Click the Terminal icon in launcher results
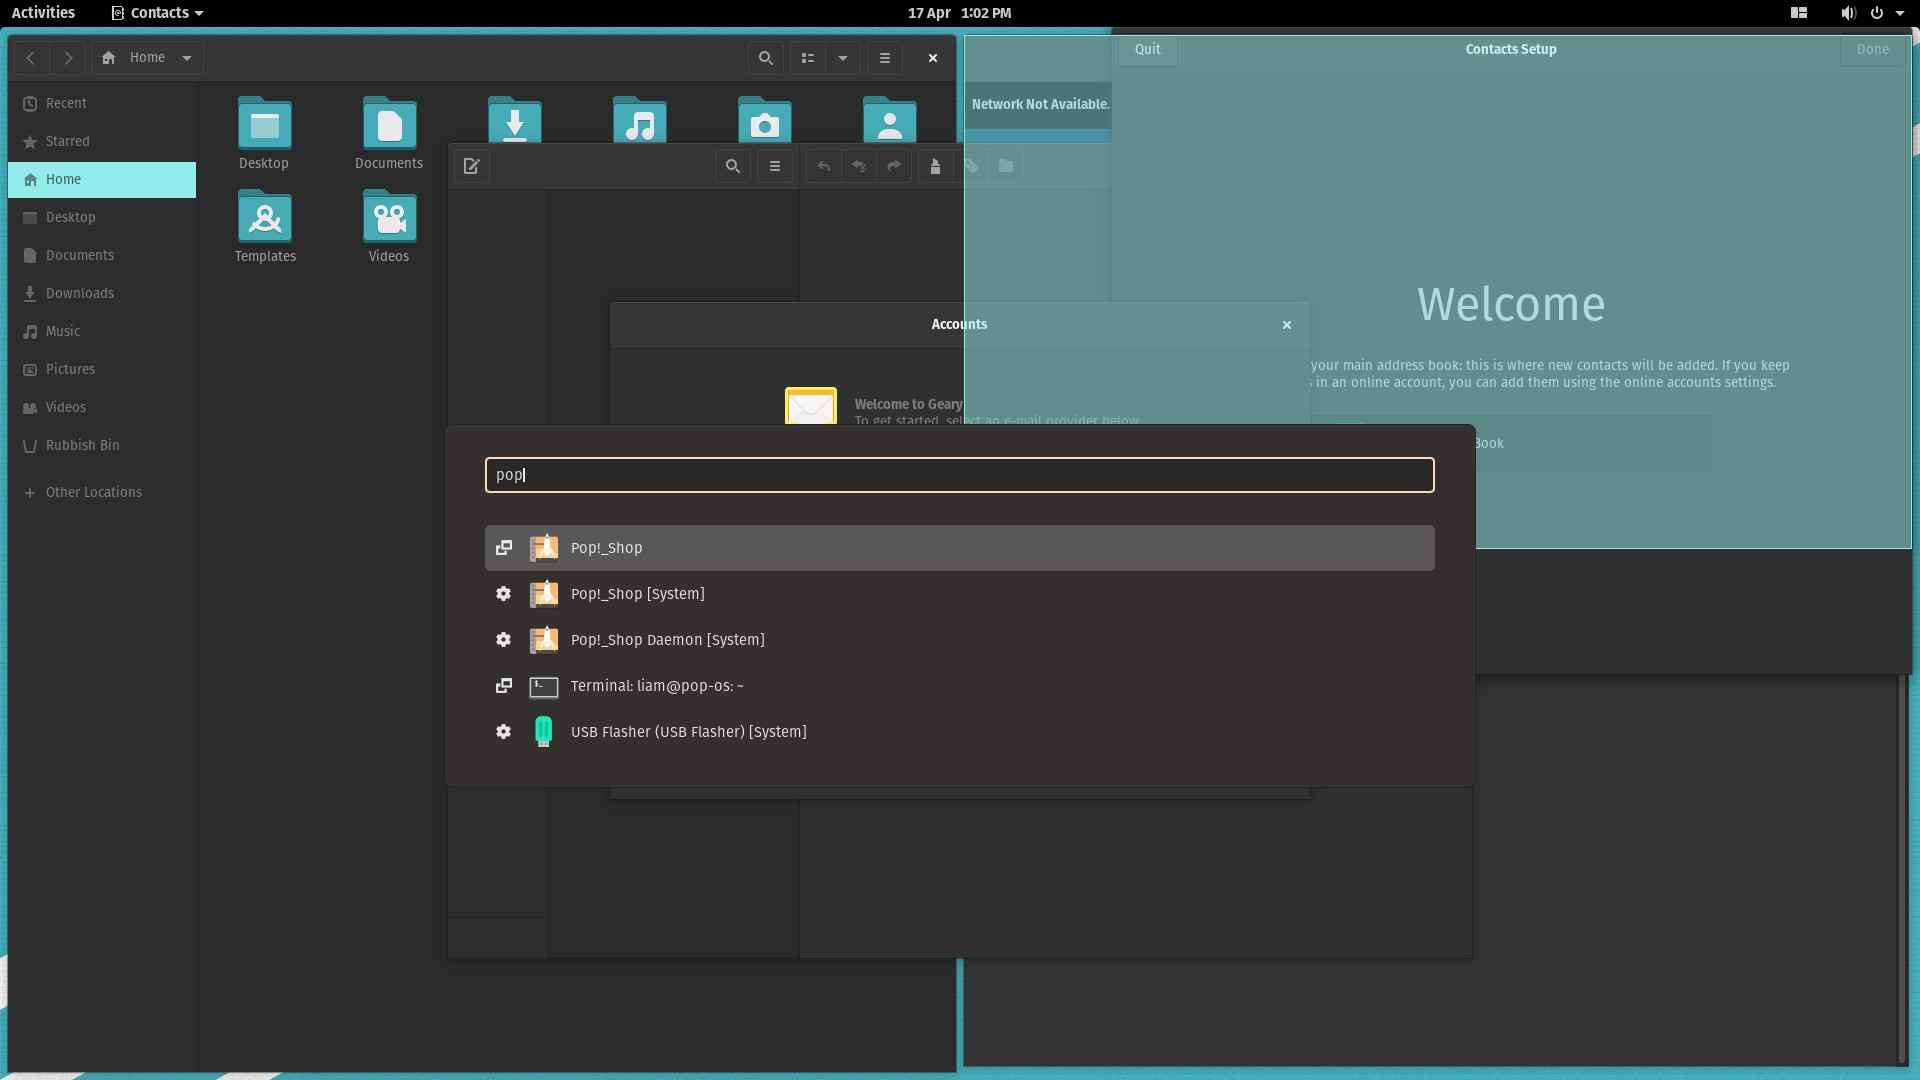The image size is (1920, 1080). point(544,686)
